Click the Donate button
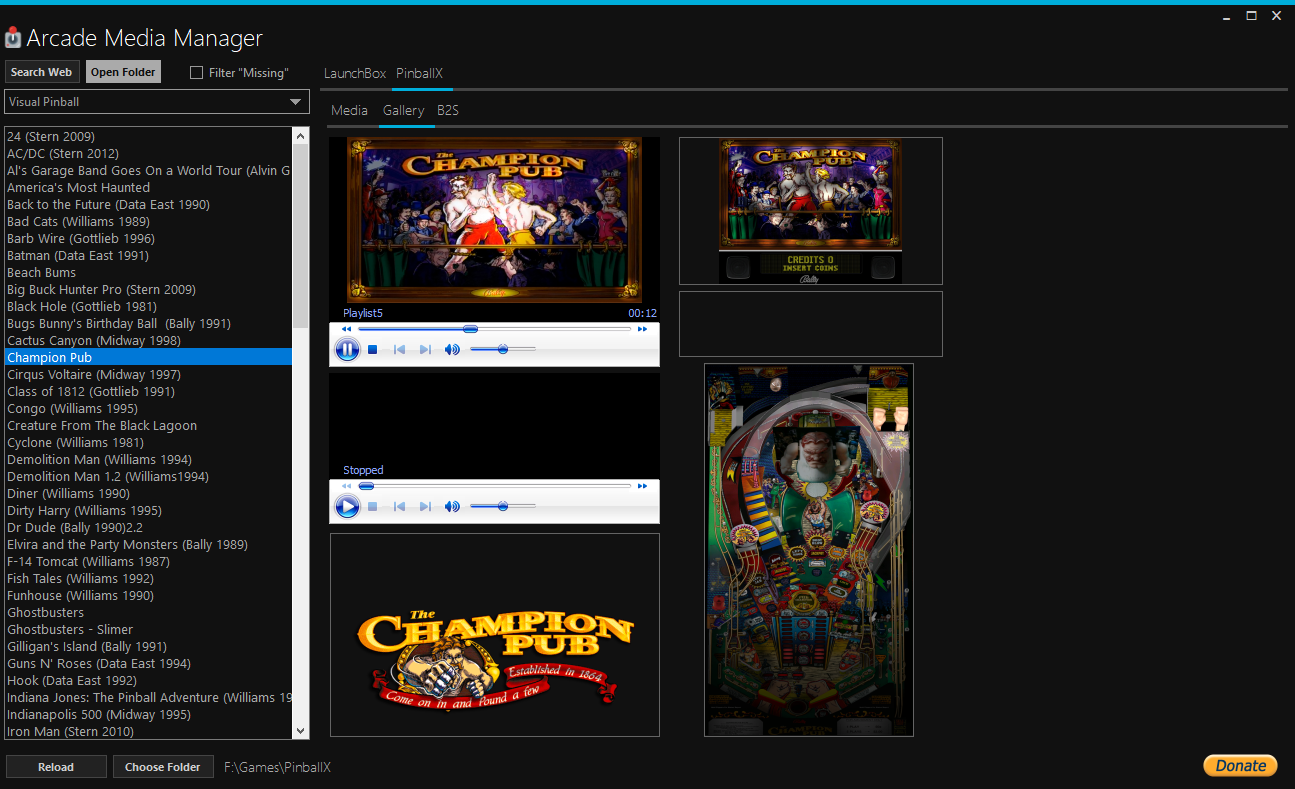 tap(1240, 766)
